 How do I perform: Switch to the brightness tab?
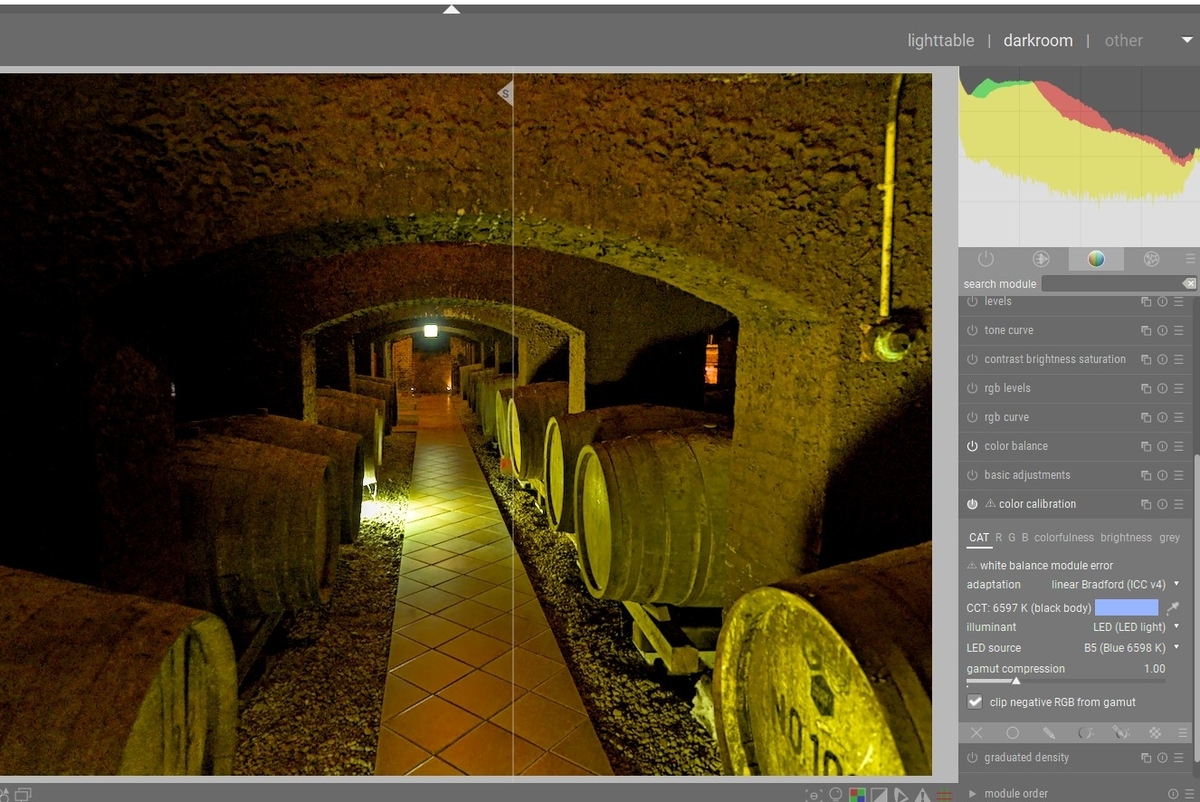click(x=1126, y=538)
